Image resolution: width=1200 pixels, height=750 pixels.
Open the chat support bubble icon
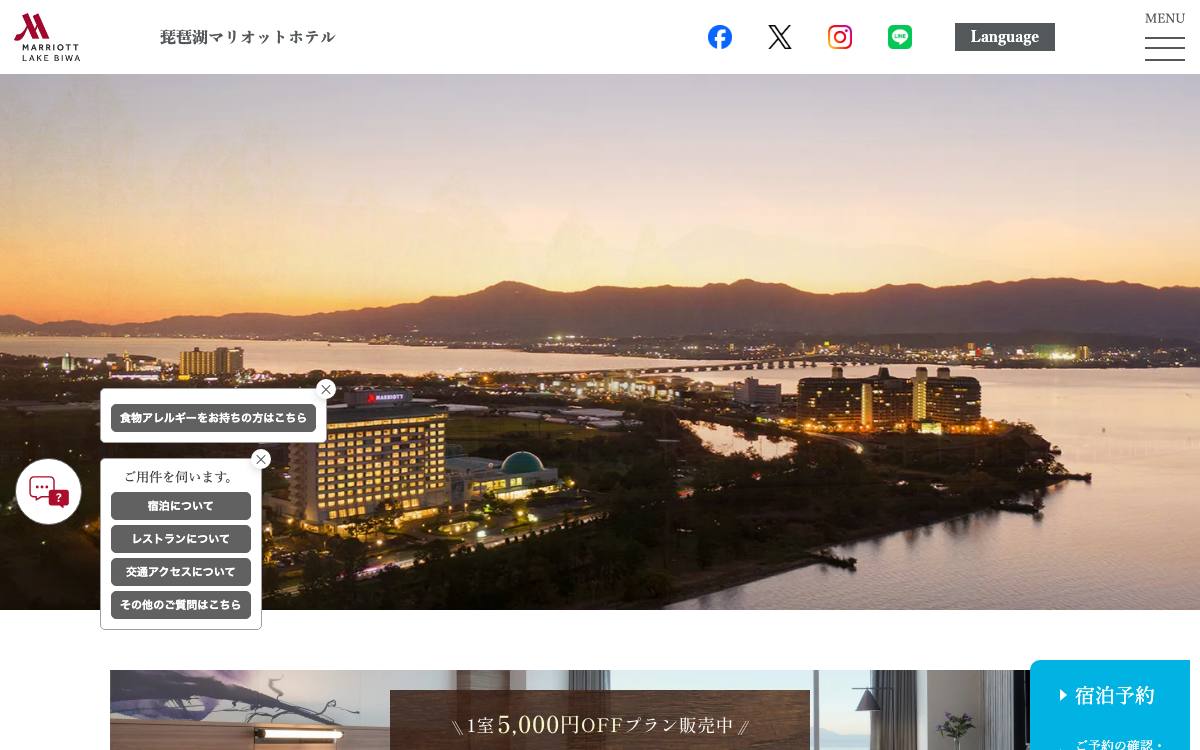(48, 491)
